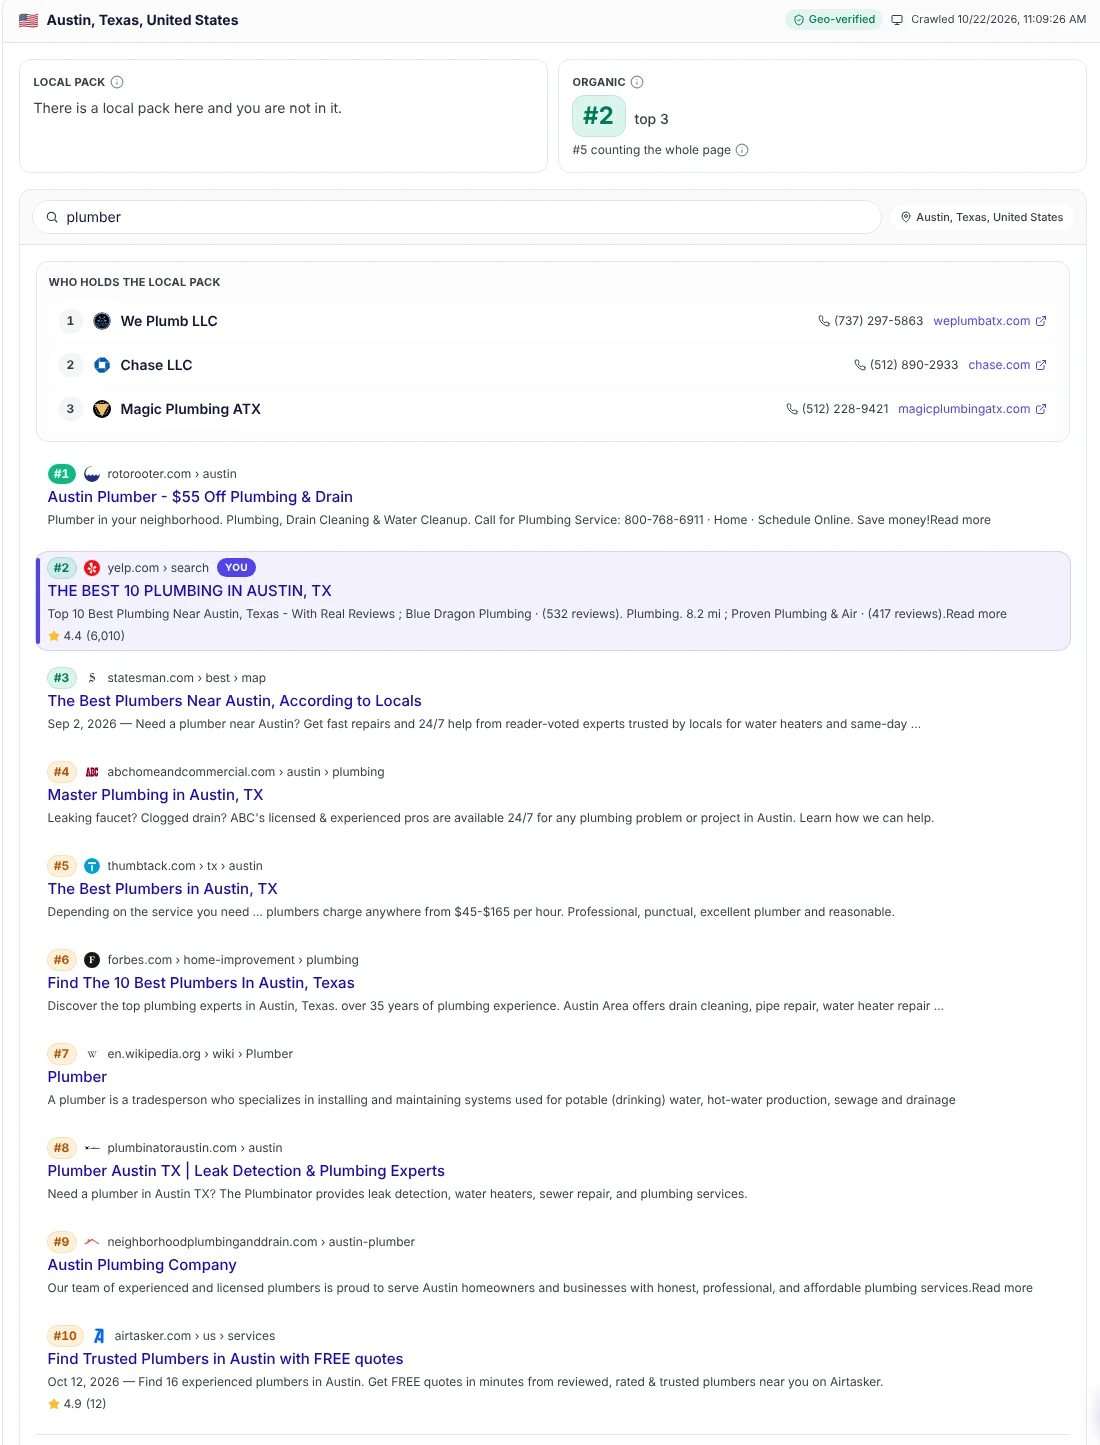Click the #10 rank badge for airtasker
Screen dimensions: 1100x1445
click(65, 1336)
